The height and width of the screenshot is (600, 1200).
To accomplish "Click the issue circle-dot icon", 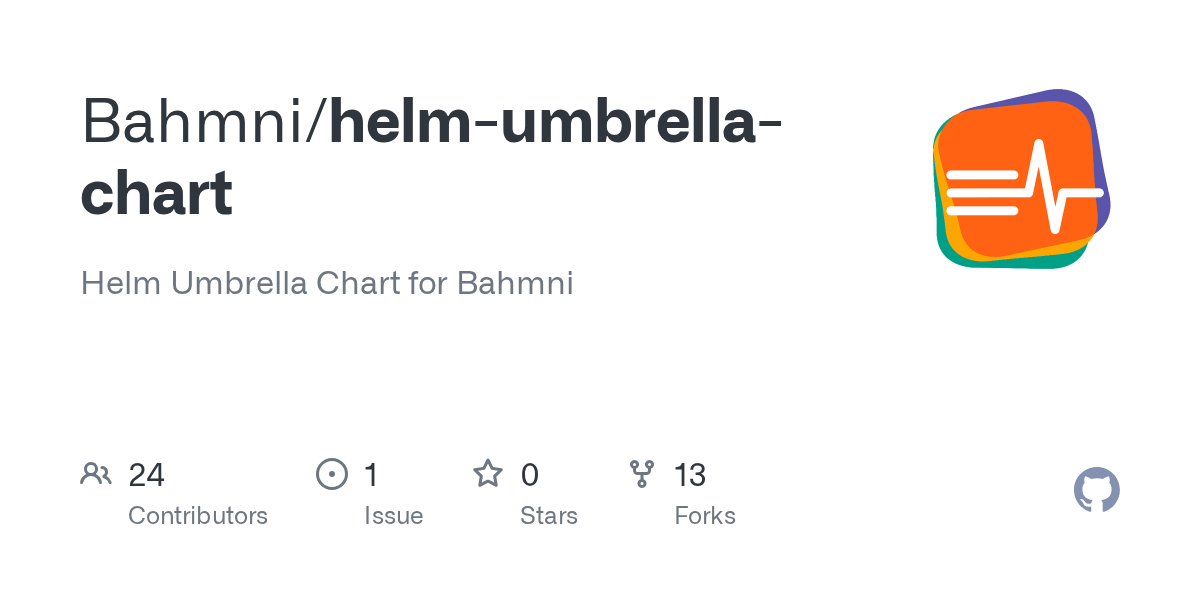I will click(x=332, y=474).
